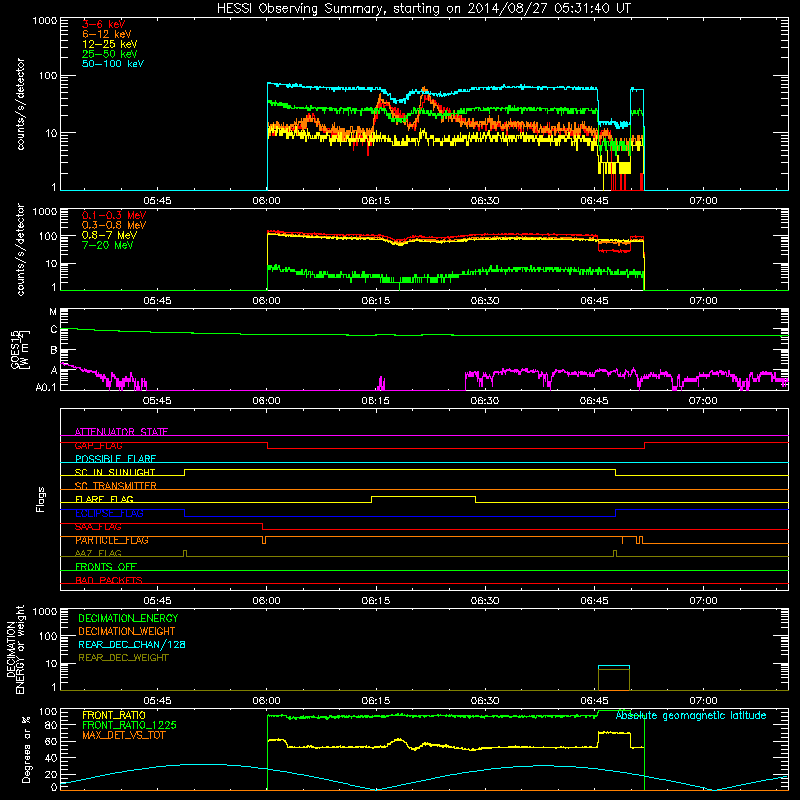
Task: Click the 0.8-7 MeV legend label
Action: (x=109, y=235)
